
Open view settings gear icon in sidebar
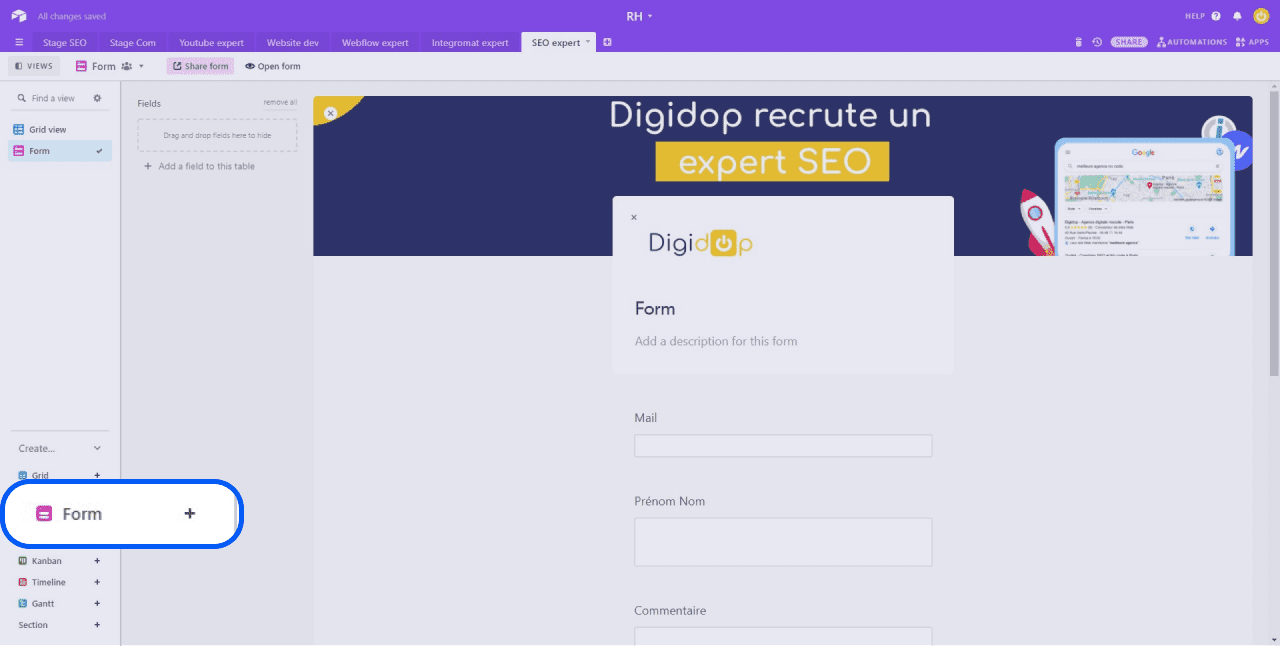pyautogui.click(x=97, y=98)
